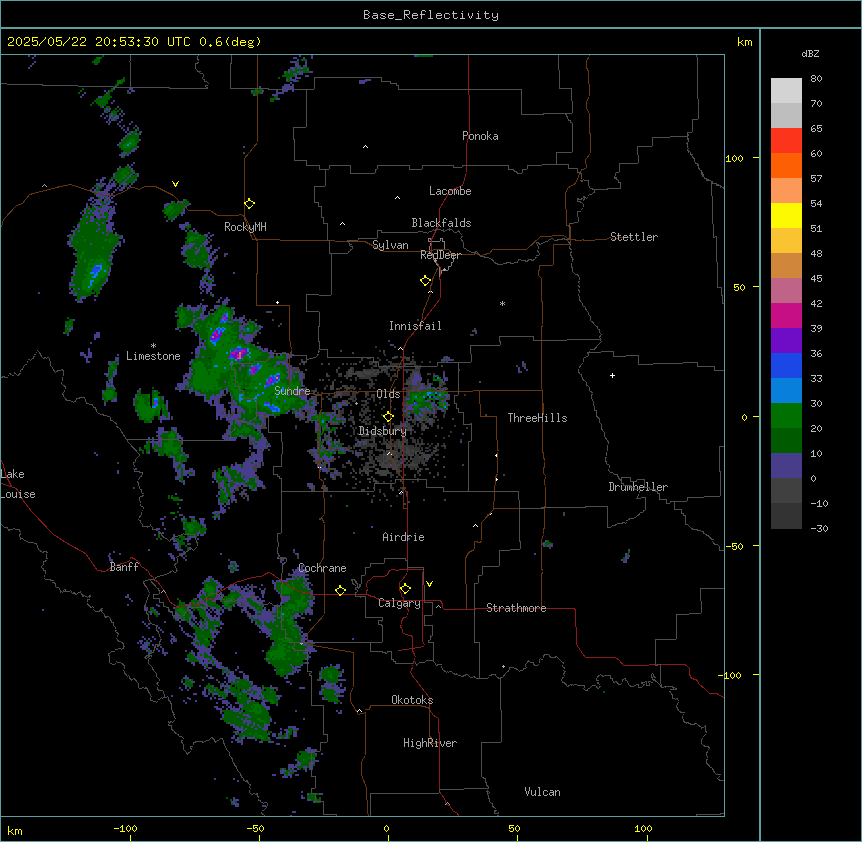862x842 pixels.
Task: Select the magenta 39-42 dBZ legend swatch
Action: (x=786, y=315)
